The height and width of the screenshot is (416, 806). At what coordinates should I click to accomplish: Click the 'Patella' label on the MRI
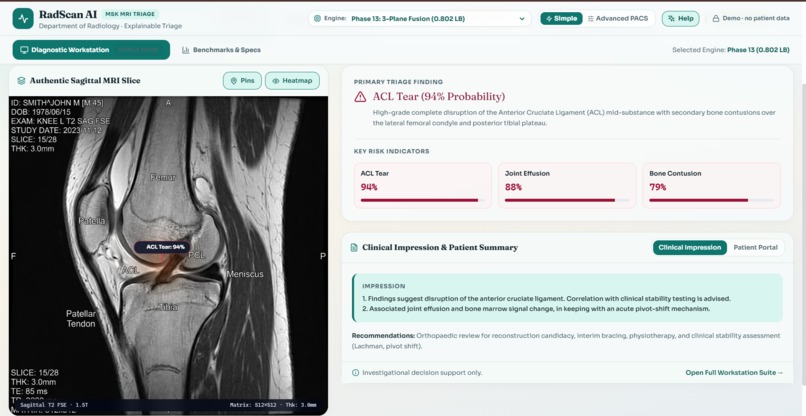coord(91,221)
